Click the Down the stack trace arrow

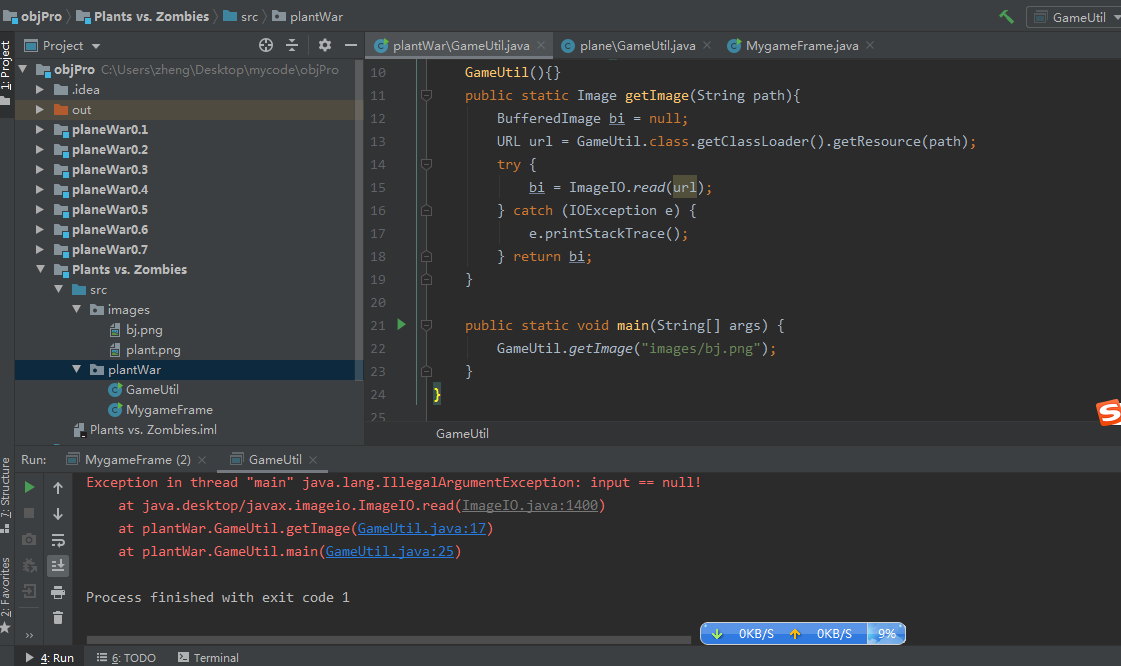pos(58,514)
